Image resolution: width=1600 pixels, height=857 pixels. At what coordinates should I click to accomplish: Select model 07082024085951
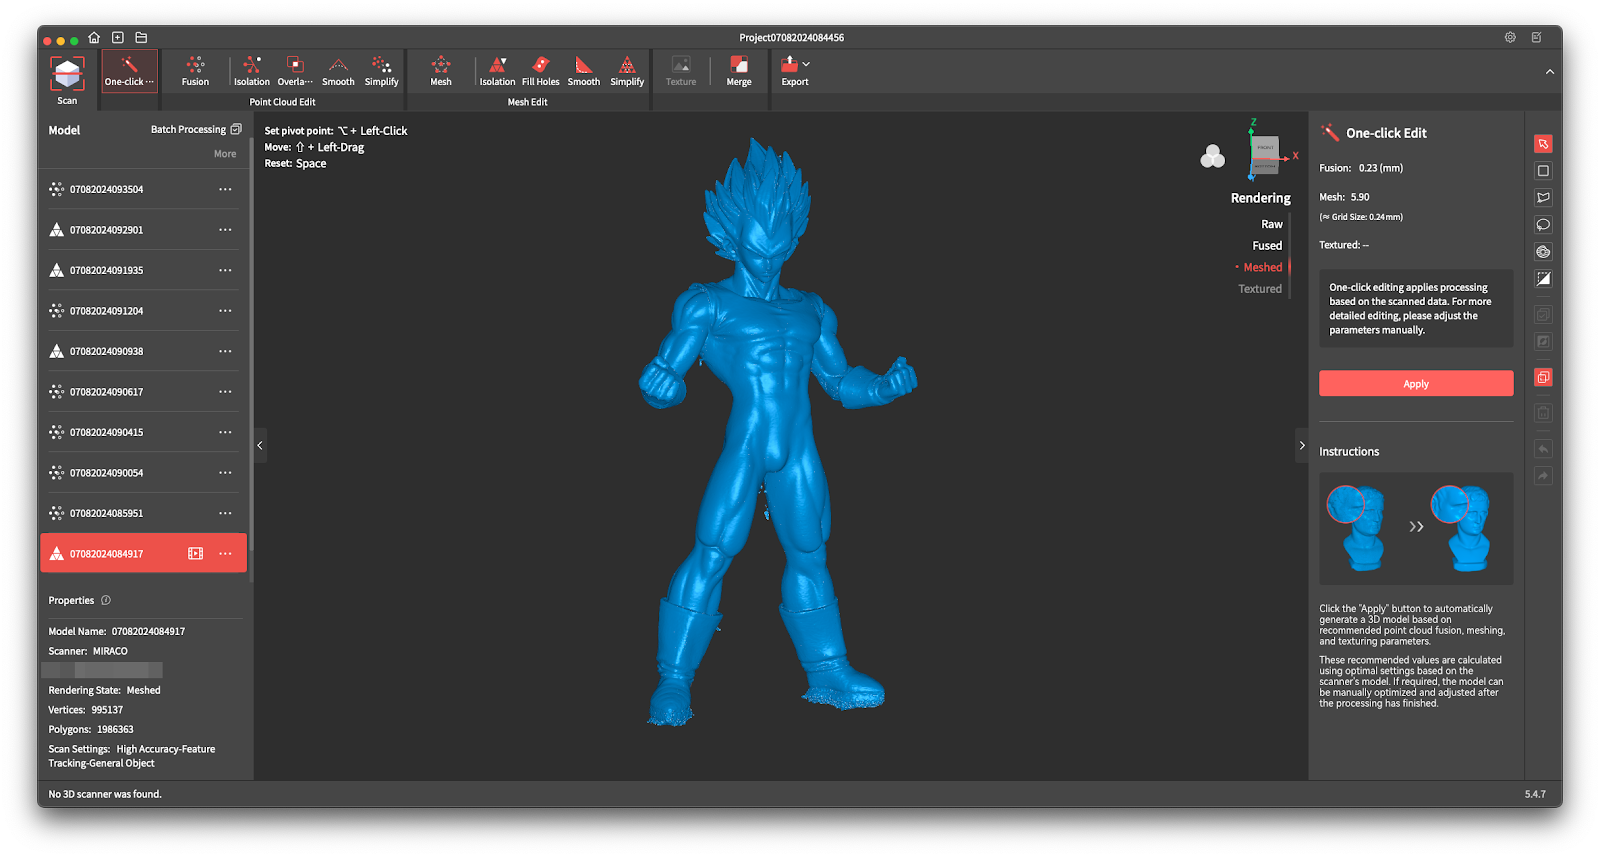coord(143,513)
